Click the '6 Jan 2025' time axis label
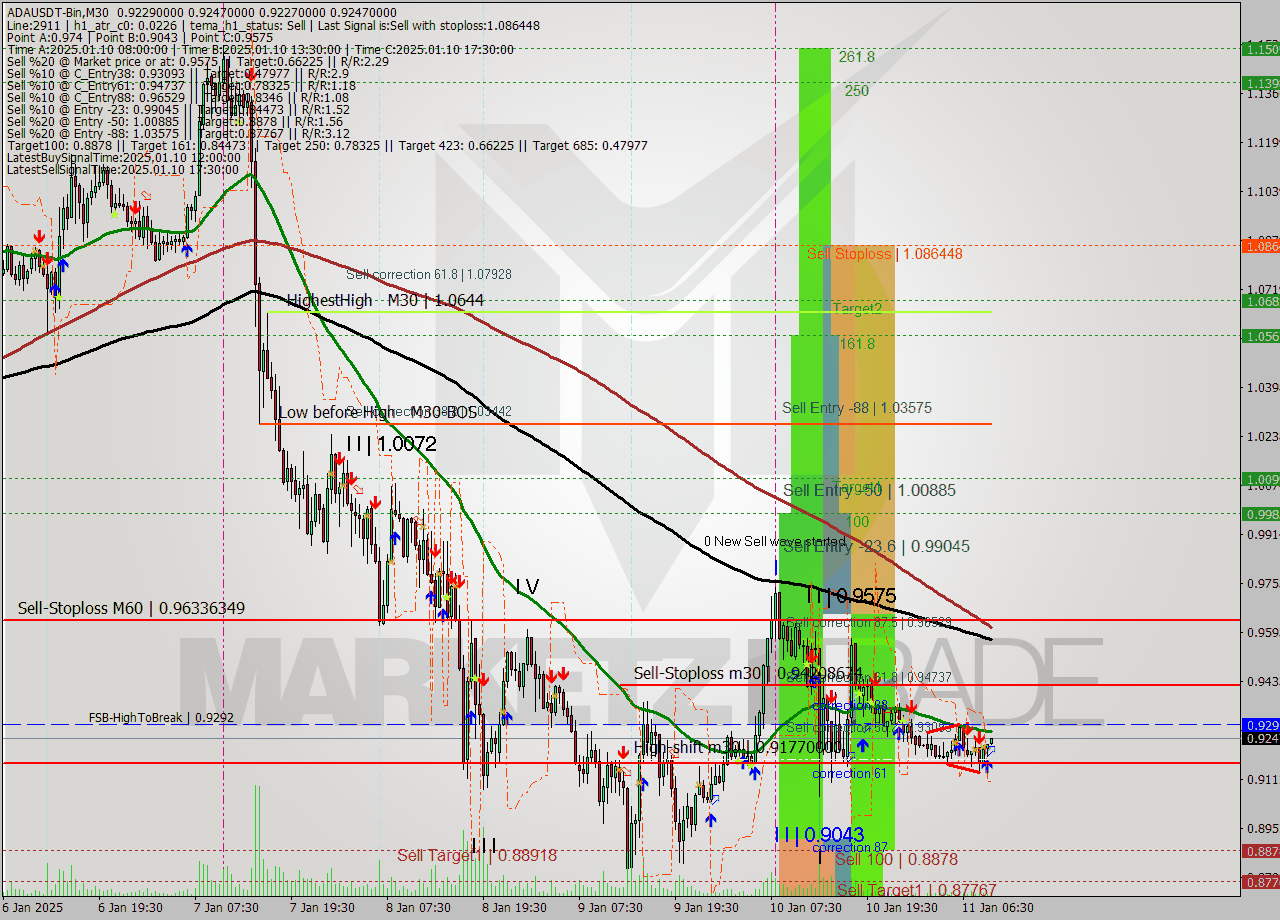 (32, 907)
